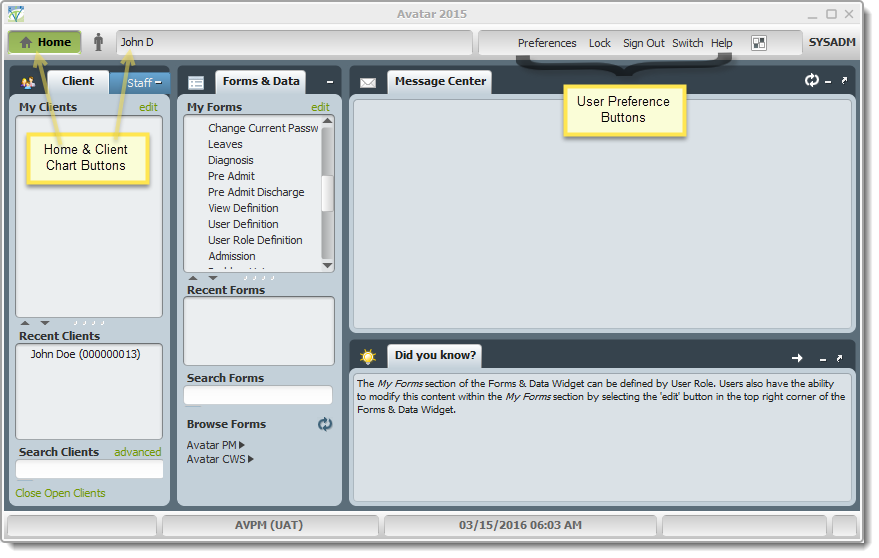879x558 pixels.
Task: Click the Message Center envelope icon
Action: pos(368,83)
